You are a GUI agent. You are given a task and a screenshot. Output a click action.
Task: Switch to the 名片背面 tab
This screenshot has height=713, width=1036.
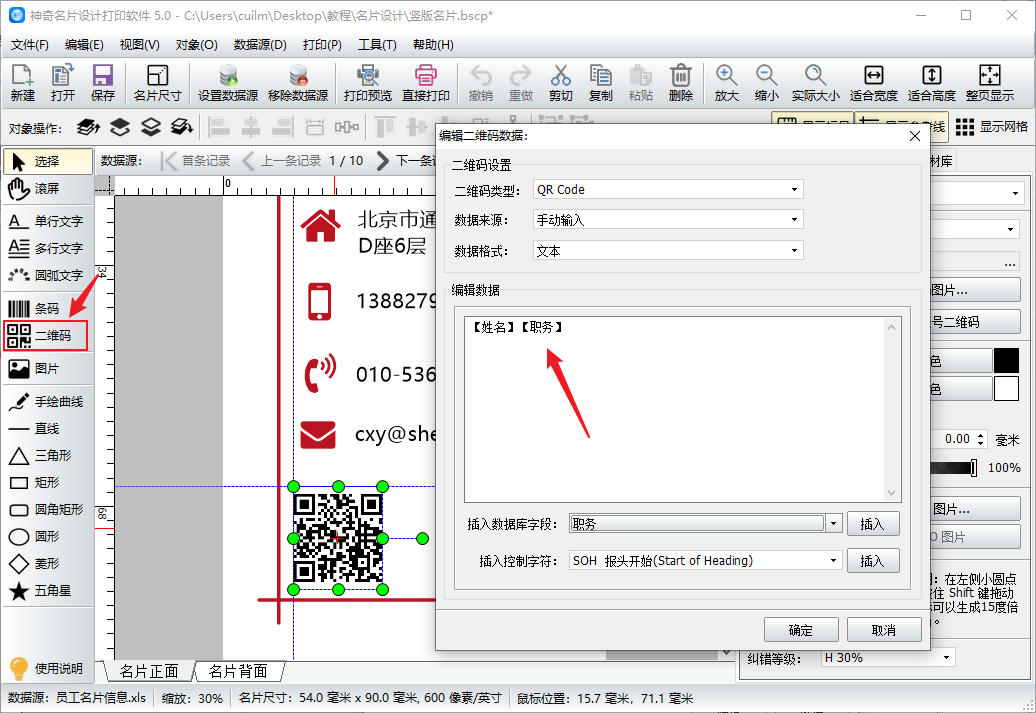pyautogui.click(x=238, y=671)
